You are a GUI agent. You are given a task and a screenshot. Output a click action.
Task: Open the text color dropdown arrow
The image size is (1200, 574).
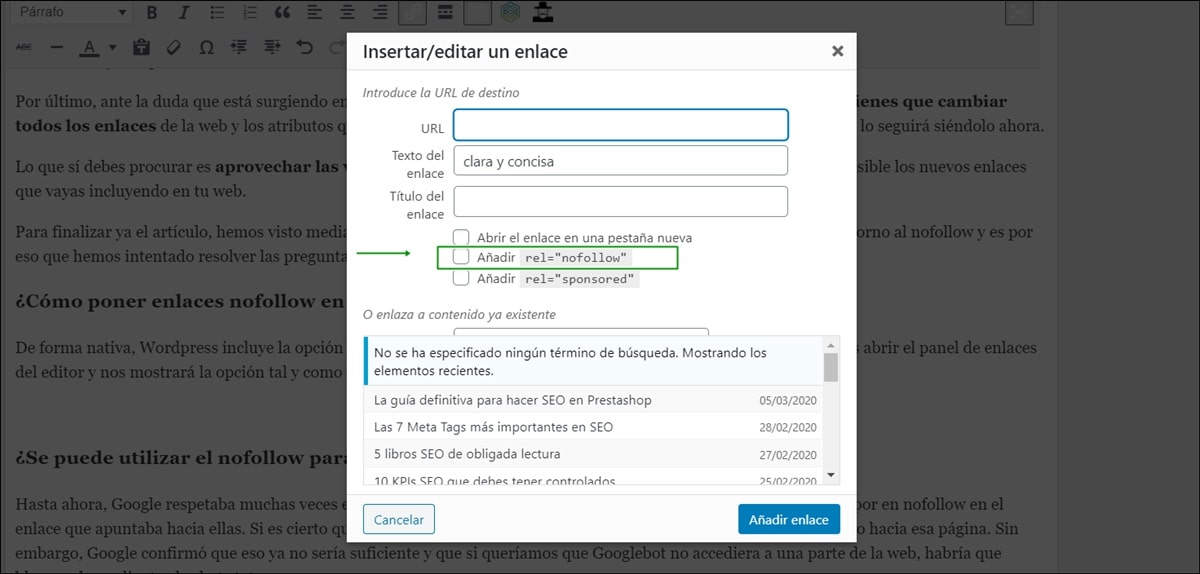point(112,47)
